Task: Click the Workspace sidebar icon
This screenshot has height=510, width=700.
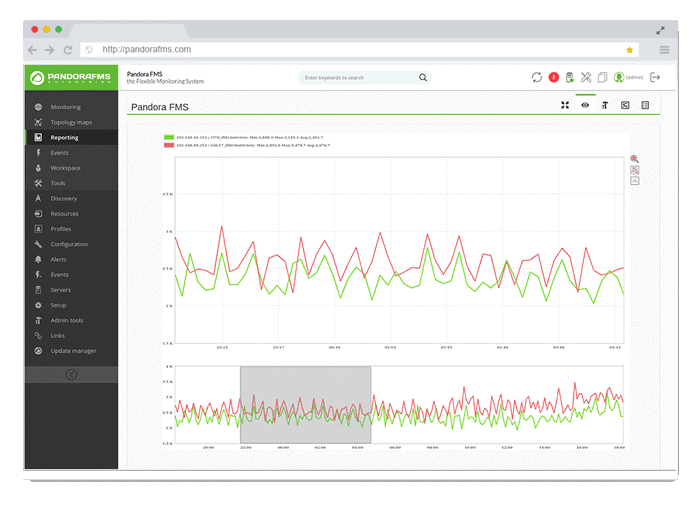Action: tap(38, 168)
